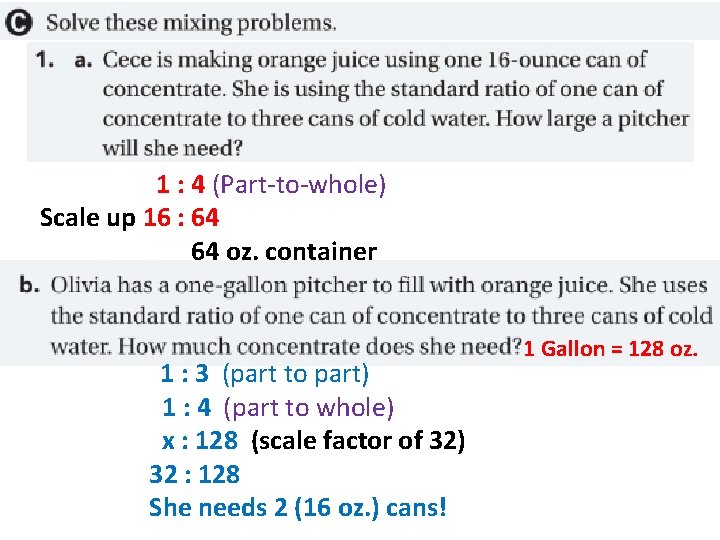Select the blue '1 : 3' ratio

(x=185, y=374)
